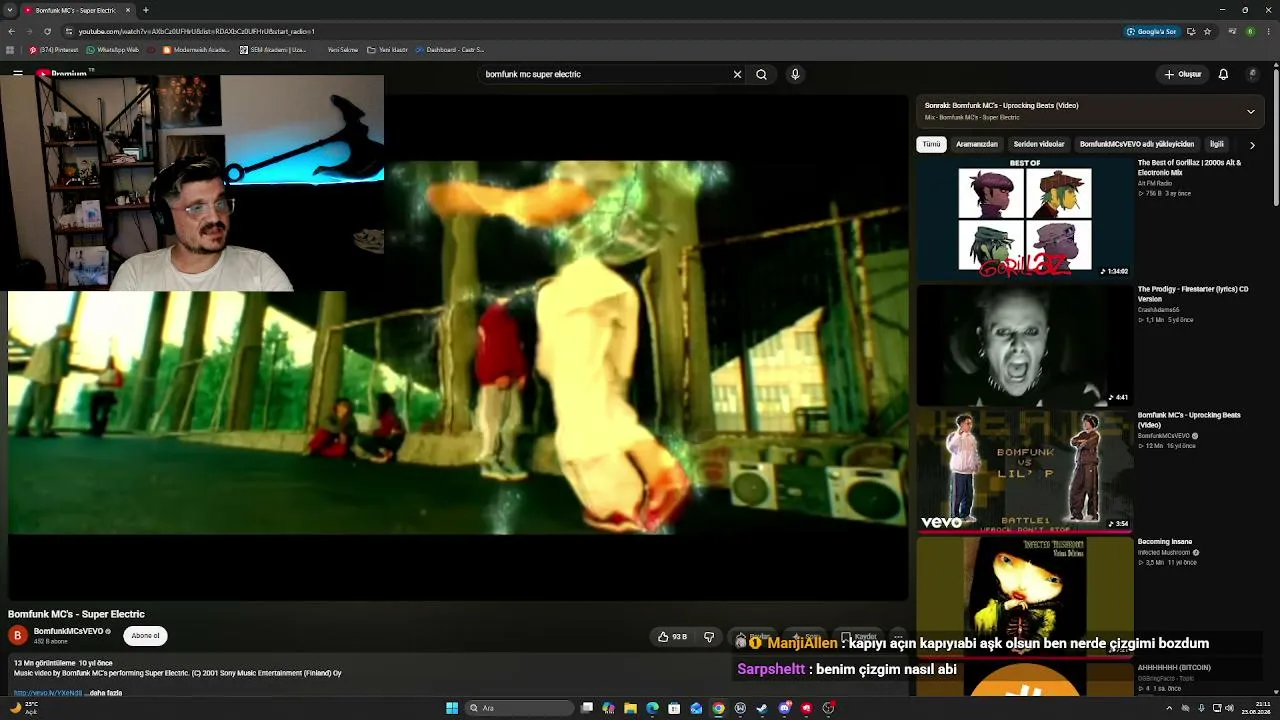The width and height of the screenshot is (1280, 720).
Task: Open File Explorer from the taskbar
Action: coord(630,708)
